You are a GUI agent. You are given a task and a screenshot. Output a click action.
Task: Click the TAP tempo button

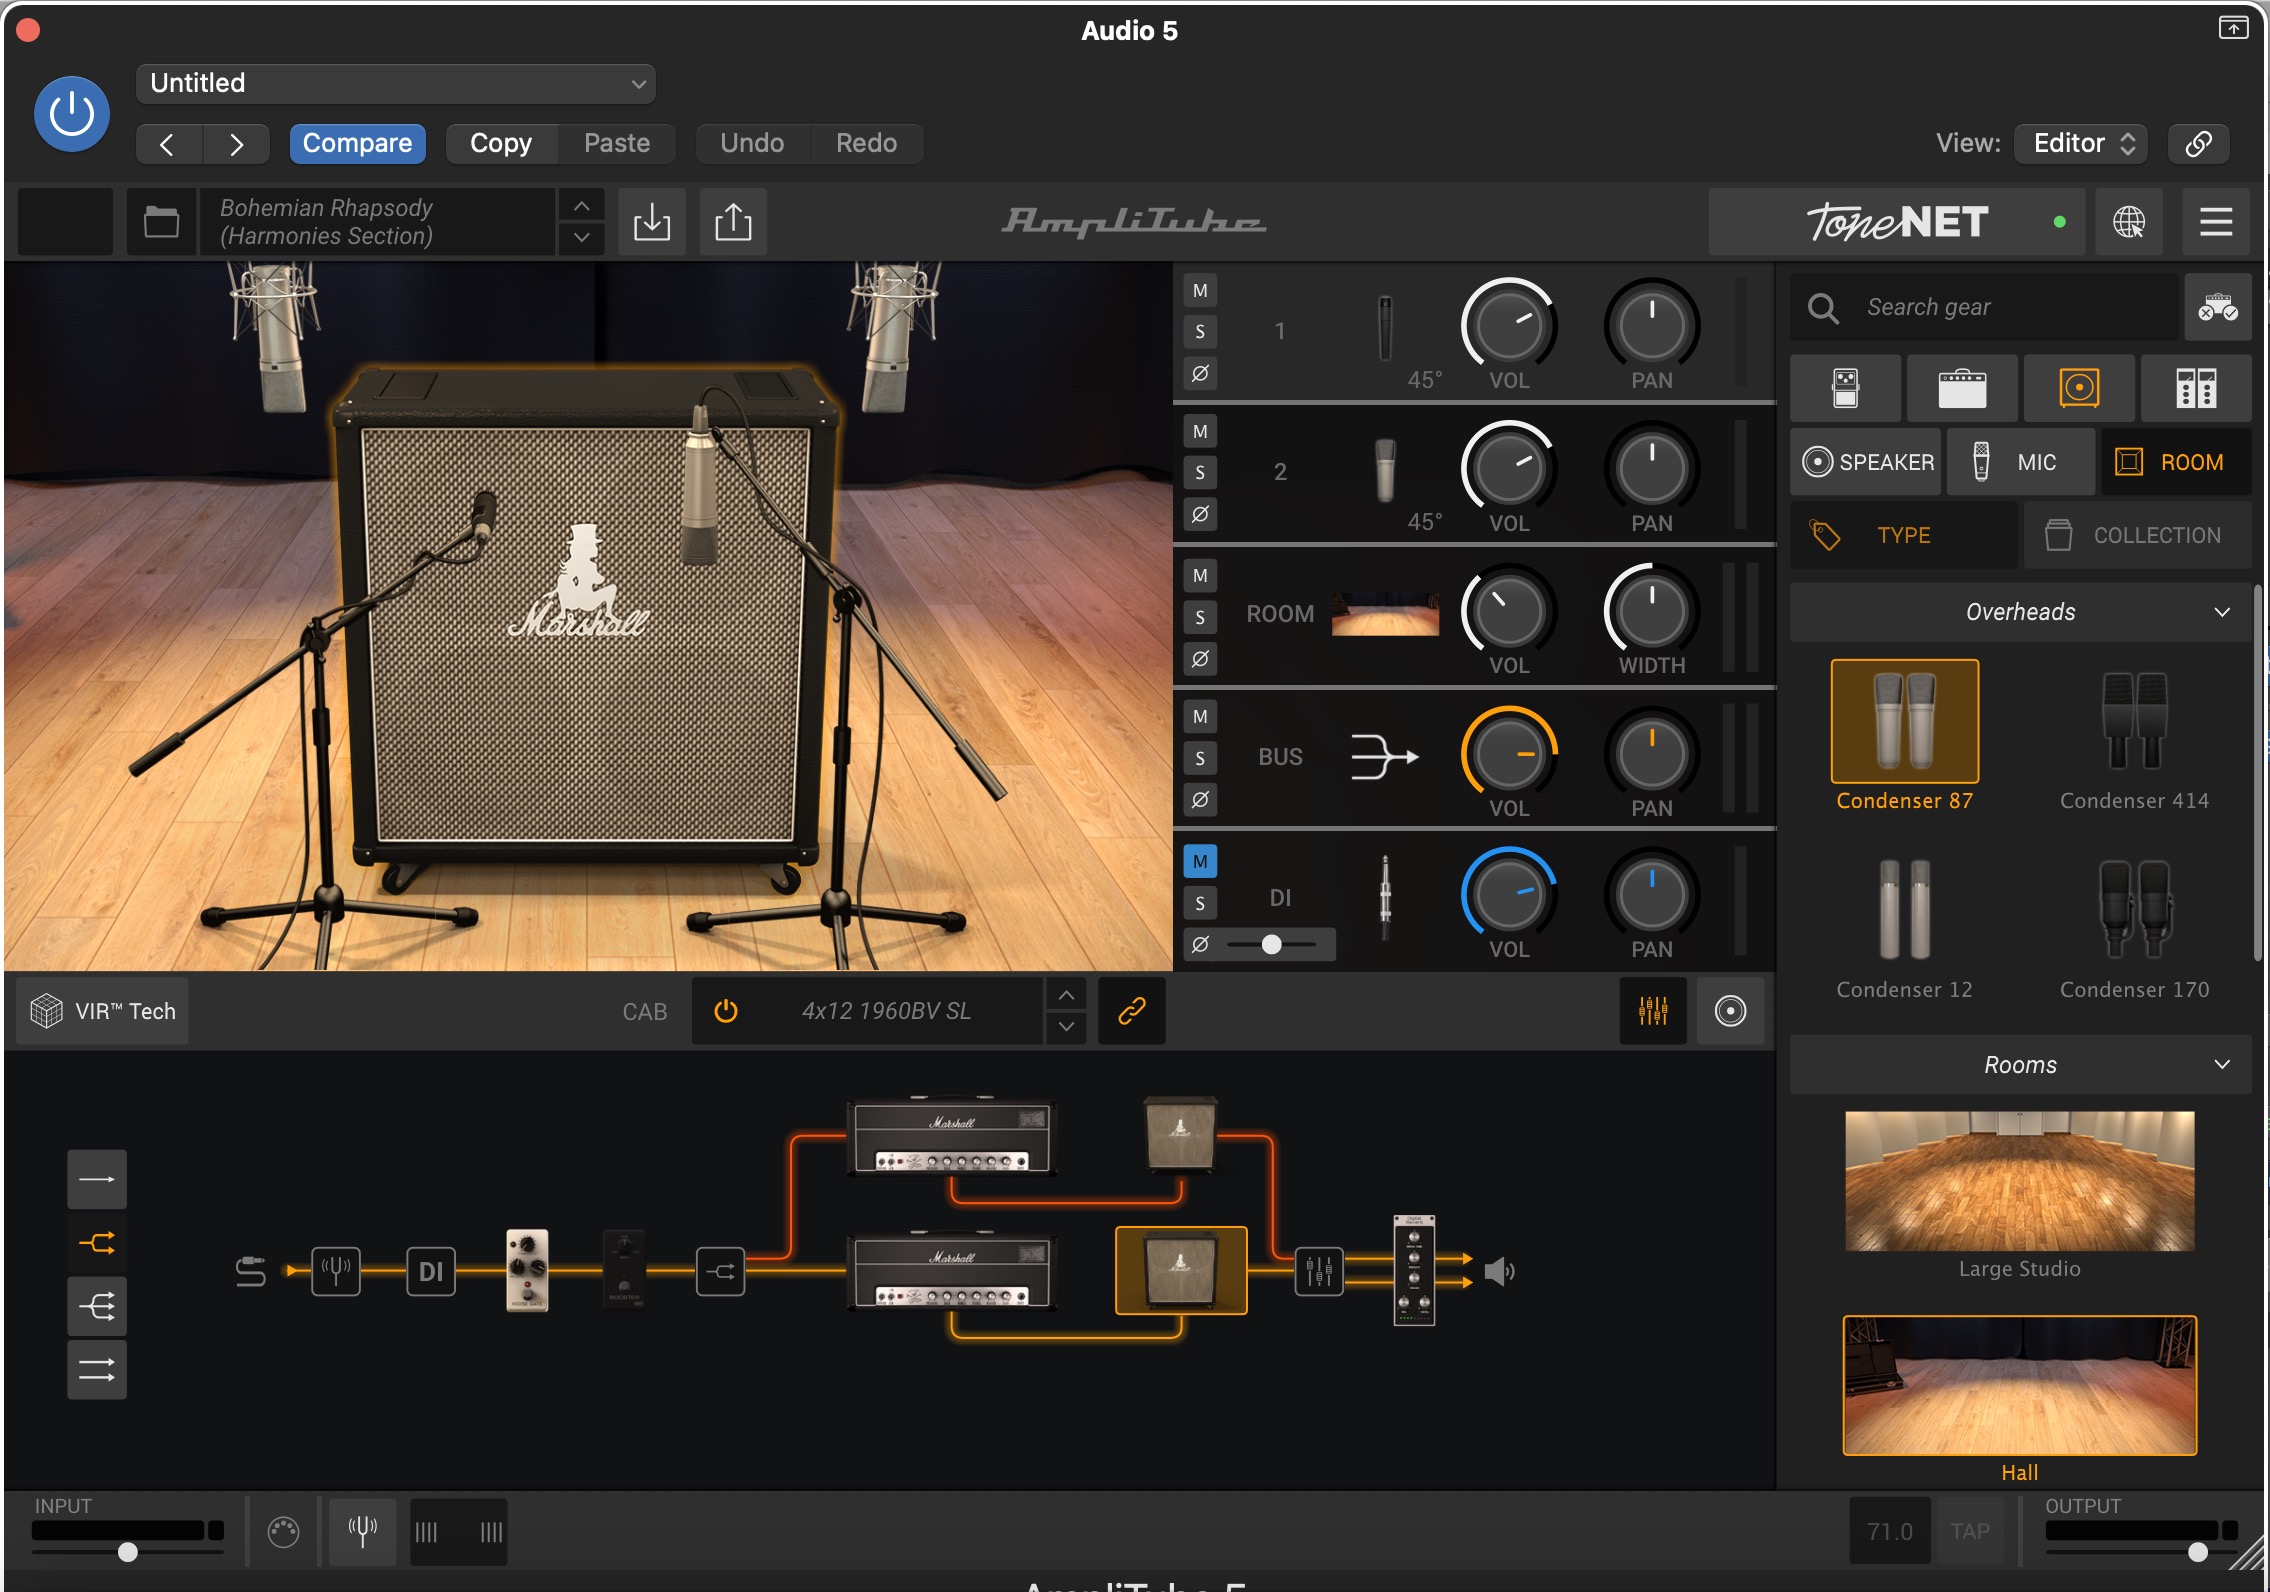tap(1970, 1531)
